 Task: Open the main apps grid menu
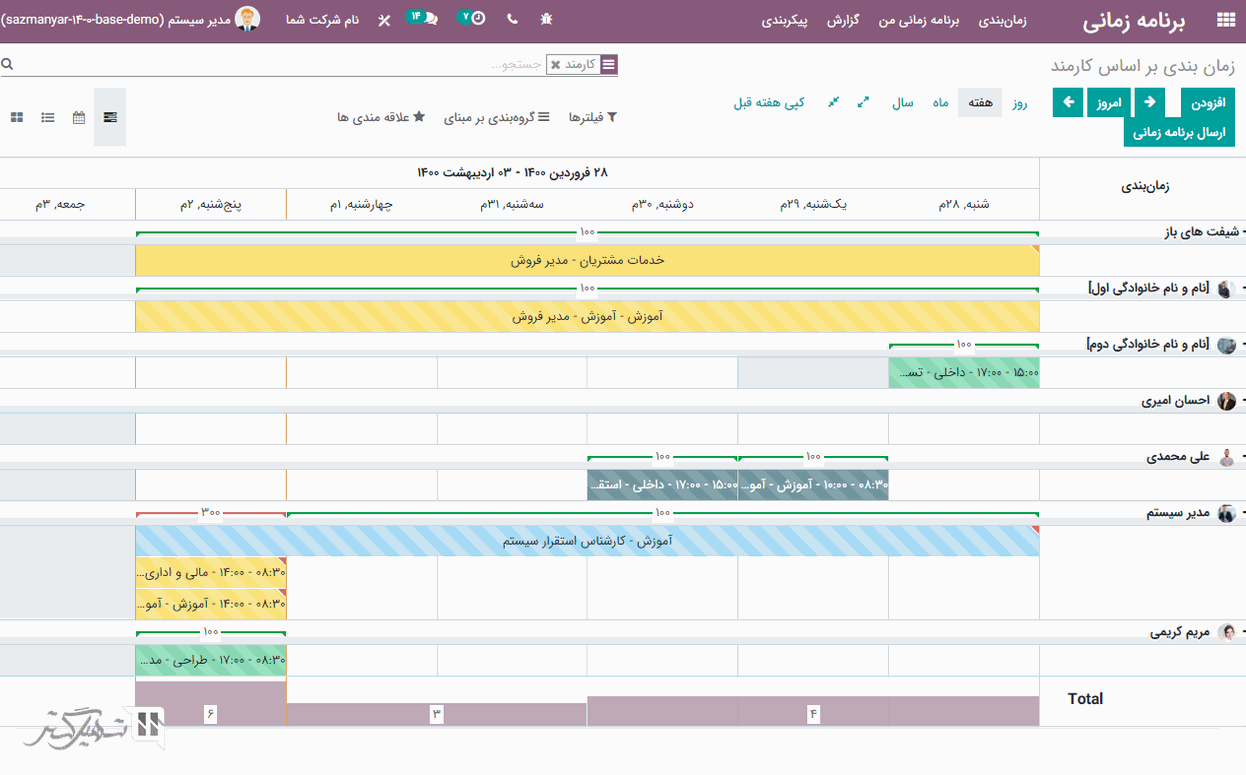1225,20
